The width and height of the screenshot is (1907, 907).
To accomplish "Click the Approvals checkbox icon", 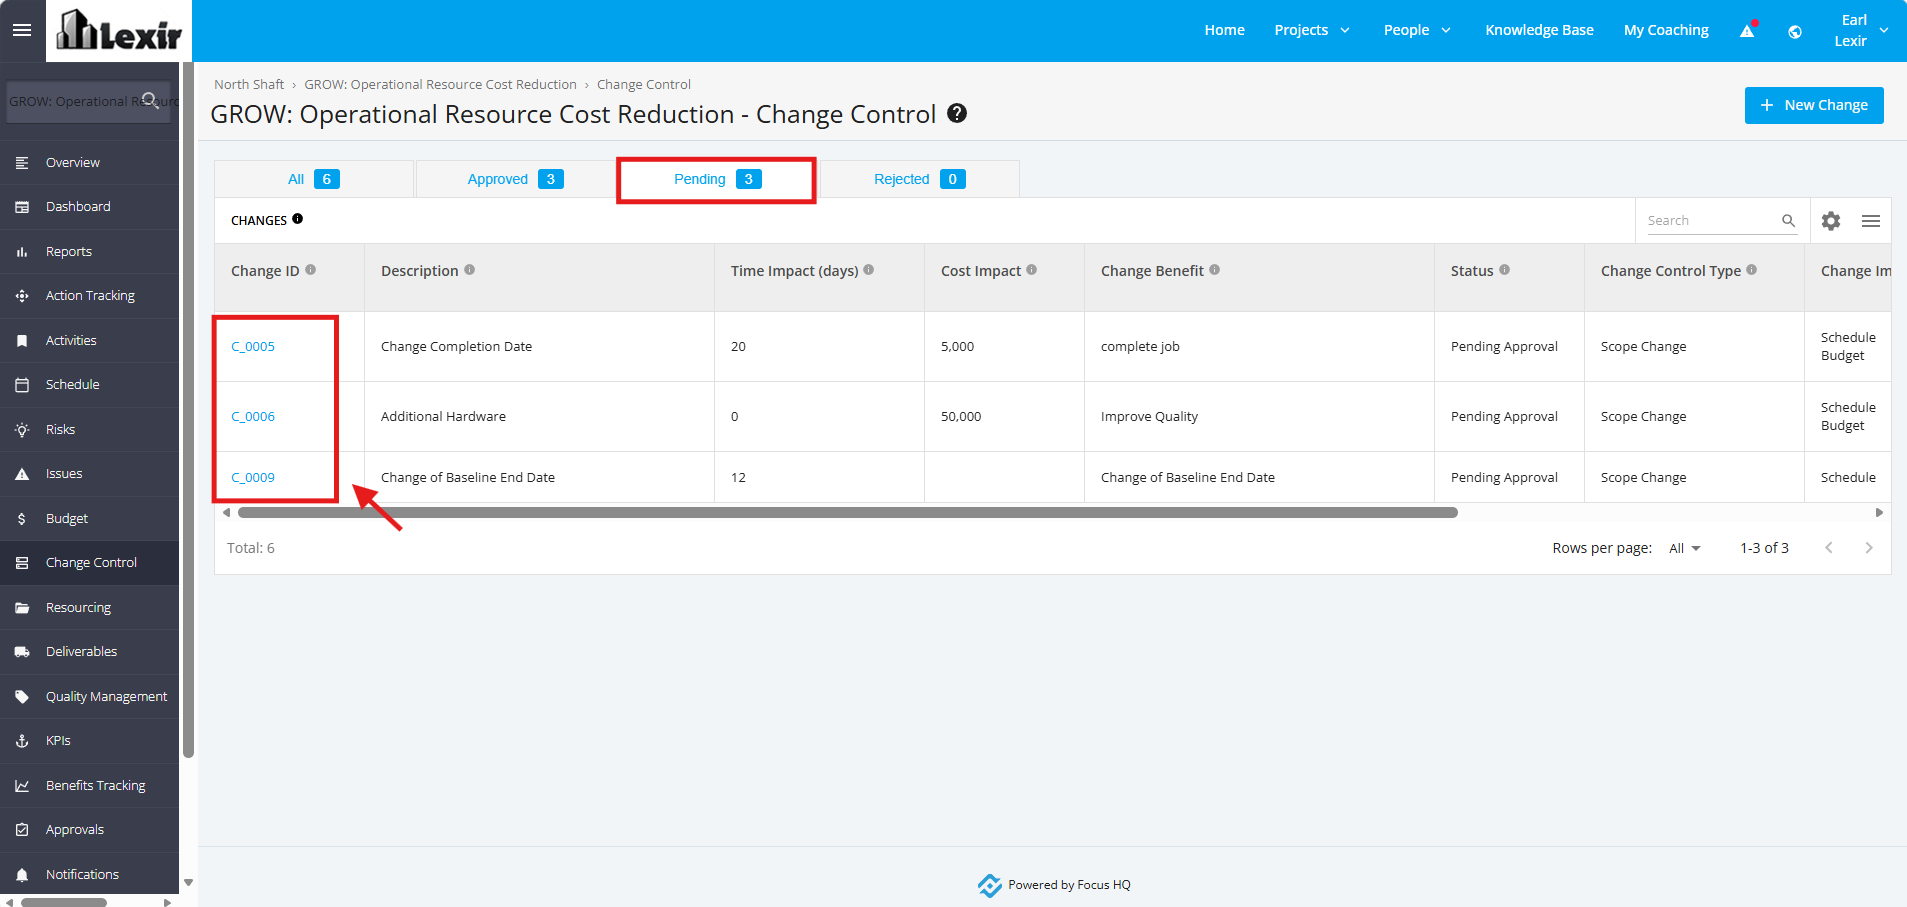I will 22,830.
